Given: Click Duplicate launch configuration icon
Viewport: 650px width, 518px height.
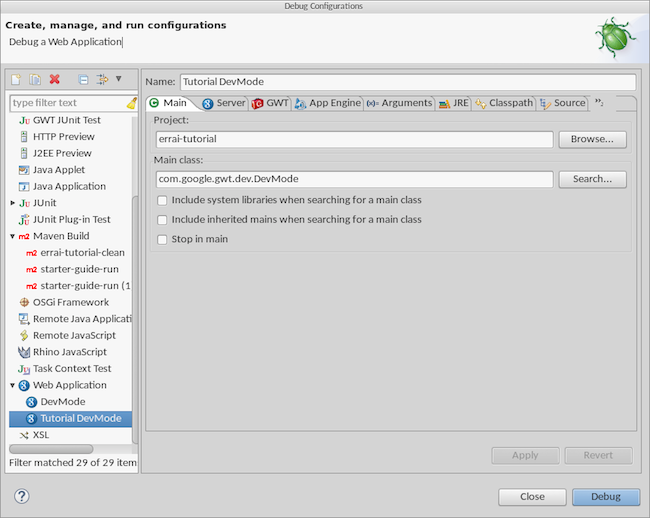Looking at the screenshot, I should coord(35,79).
